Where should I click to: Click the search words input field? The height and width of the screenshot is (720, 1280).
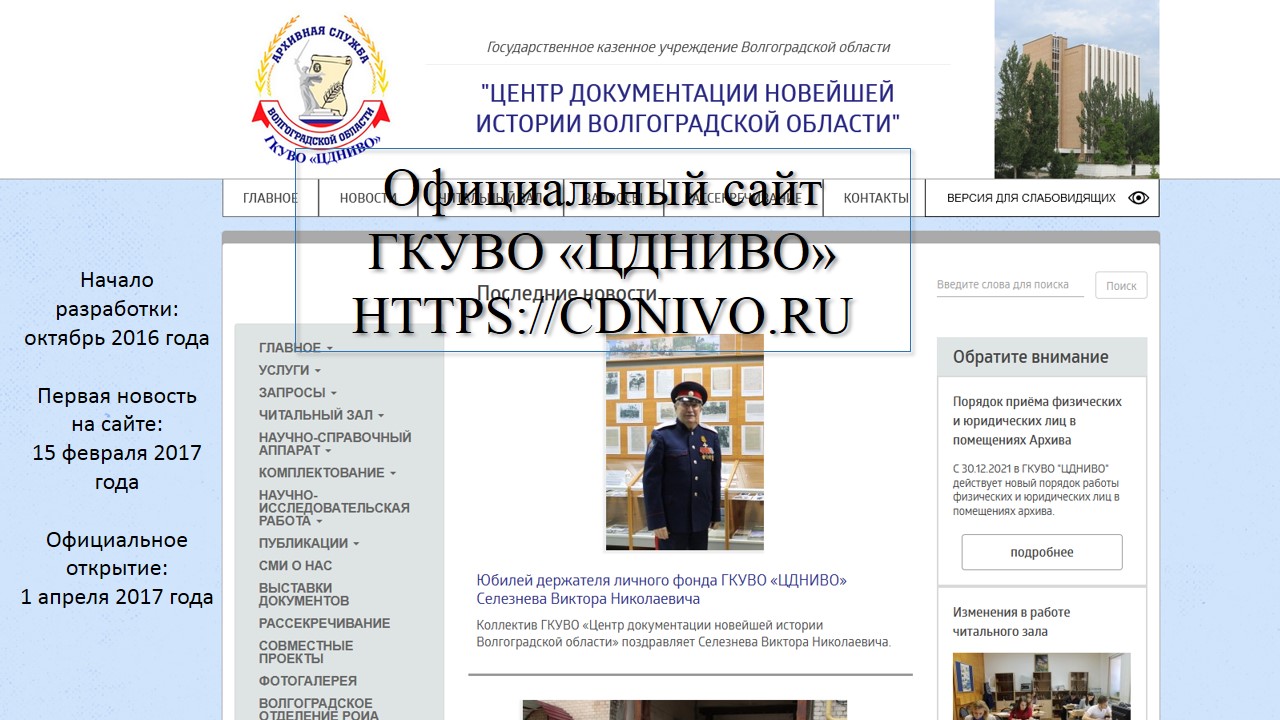1010,285
